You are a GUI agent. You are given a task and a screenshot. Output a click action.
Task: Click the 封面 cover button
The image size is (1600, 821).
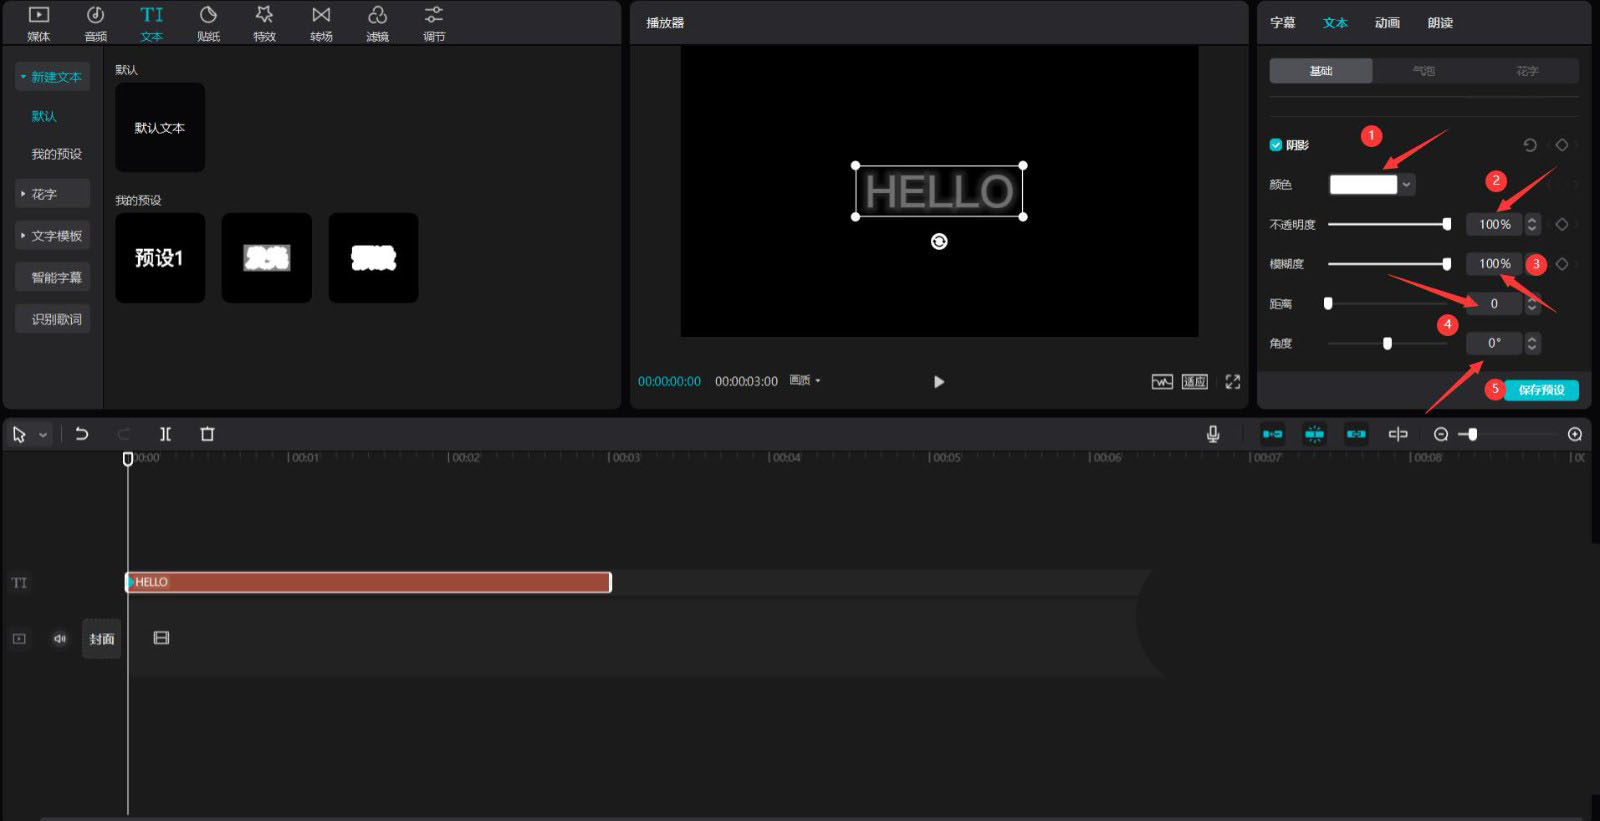pos(101,639)
